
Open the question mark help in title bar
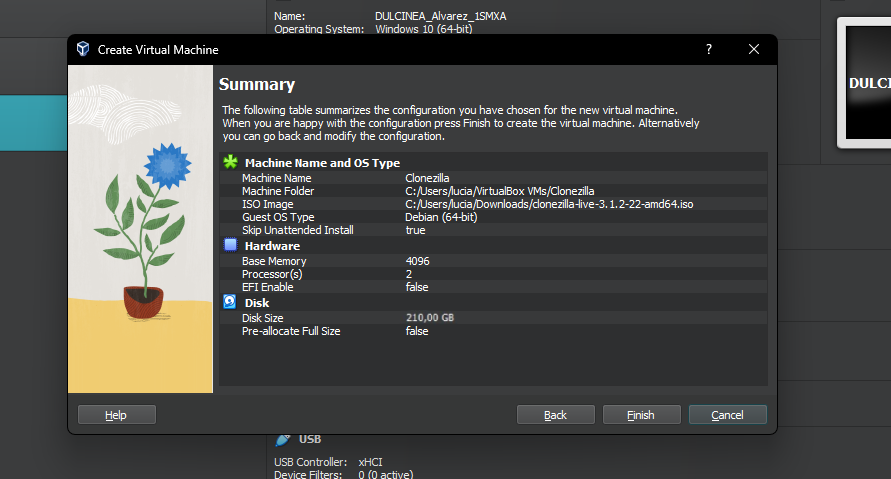709,49
